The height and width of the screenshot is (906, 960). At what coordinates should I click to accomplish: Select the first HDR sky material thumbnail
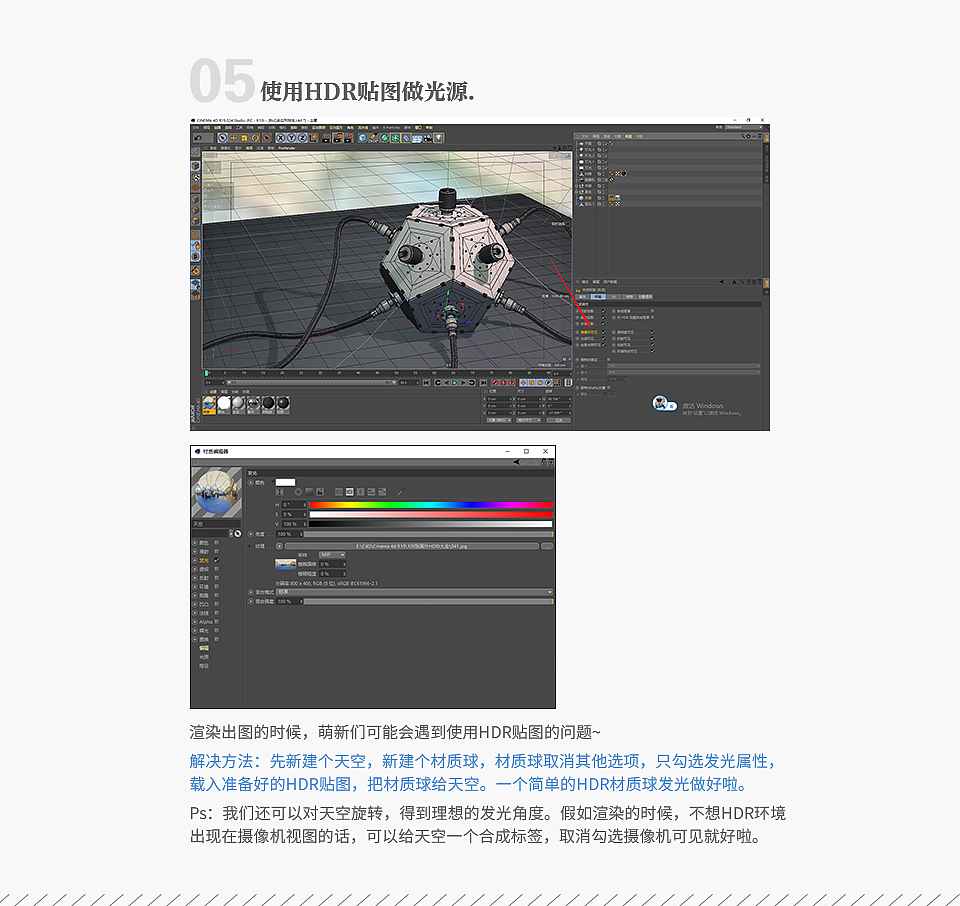click(209, 404)
